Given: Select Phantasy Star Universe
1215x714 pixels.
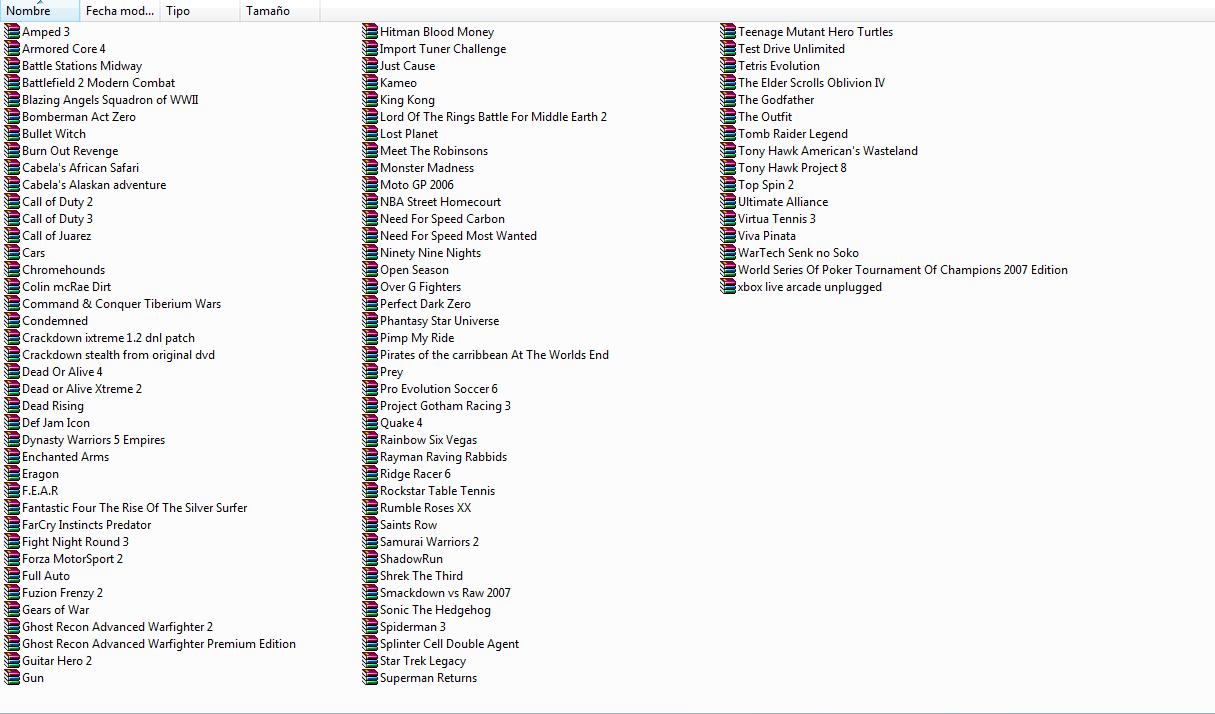Looking at the screenshot, I should (x=439, y=321).
